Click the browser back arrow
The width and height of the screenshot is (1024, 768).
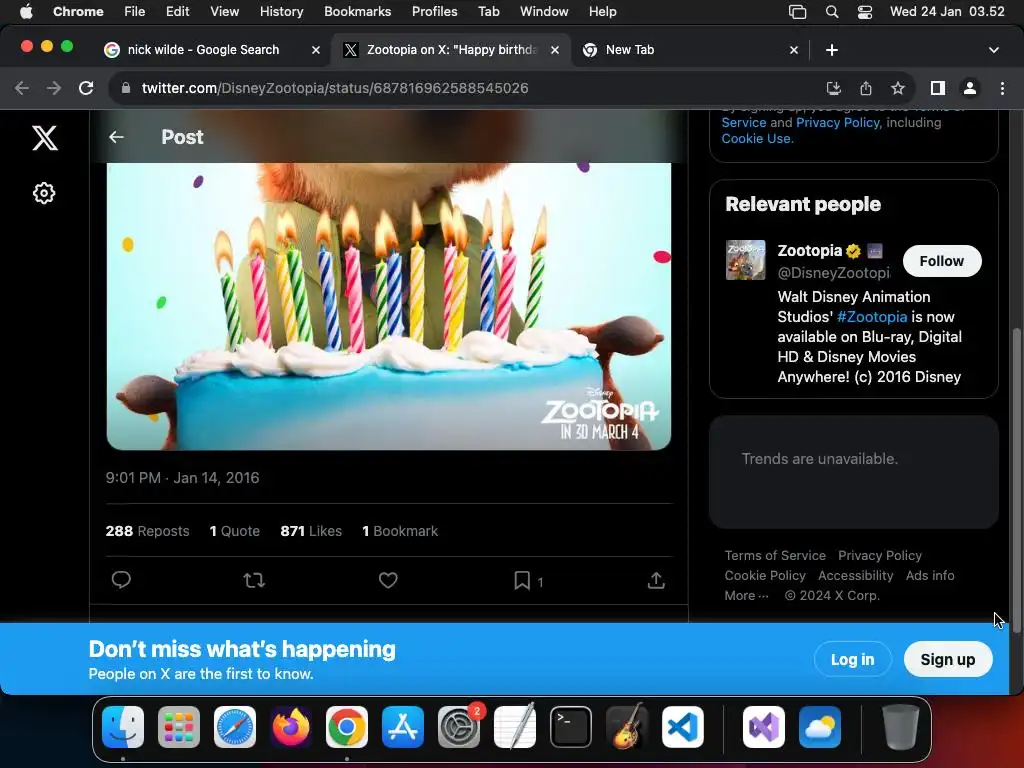pyautogui.click(x=22, y=88)
